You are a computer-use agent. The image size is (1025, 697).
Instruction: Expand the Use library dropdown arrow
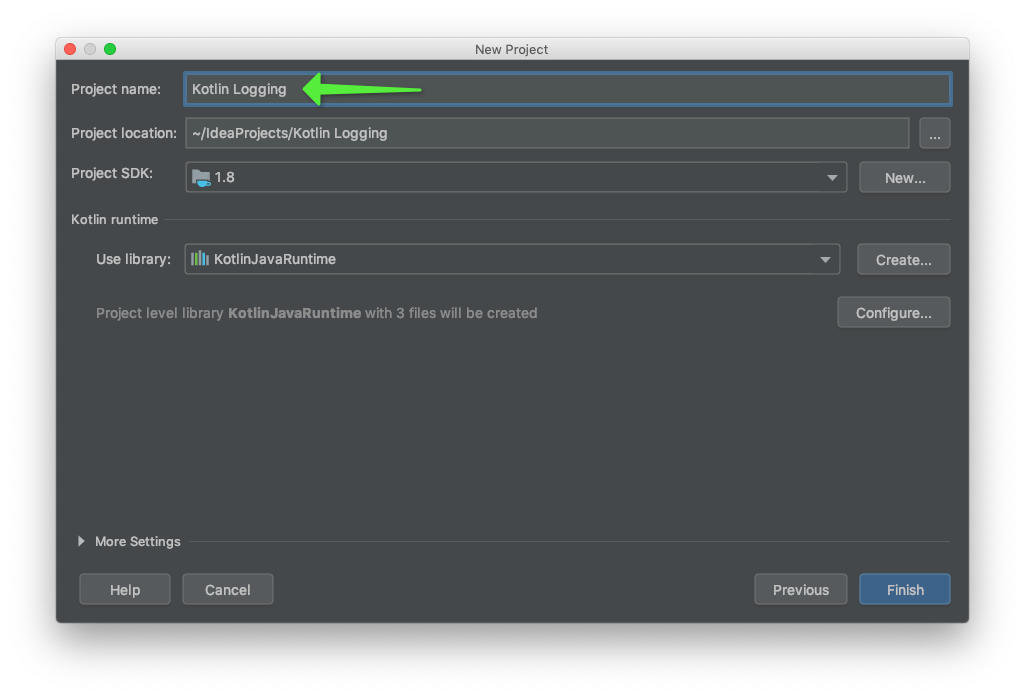[825, 260]
